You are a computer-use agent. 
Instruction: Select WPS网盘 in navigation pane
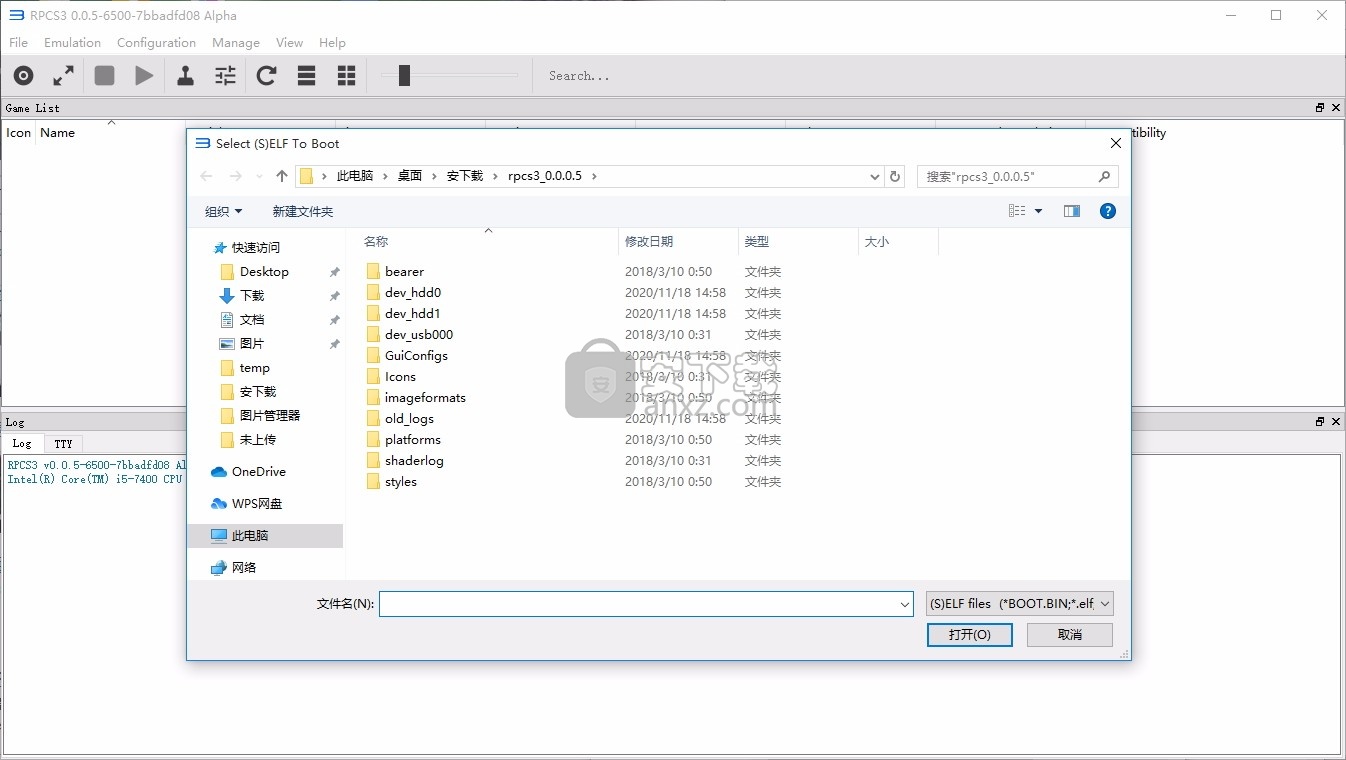(x=257, y=503)
